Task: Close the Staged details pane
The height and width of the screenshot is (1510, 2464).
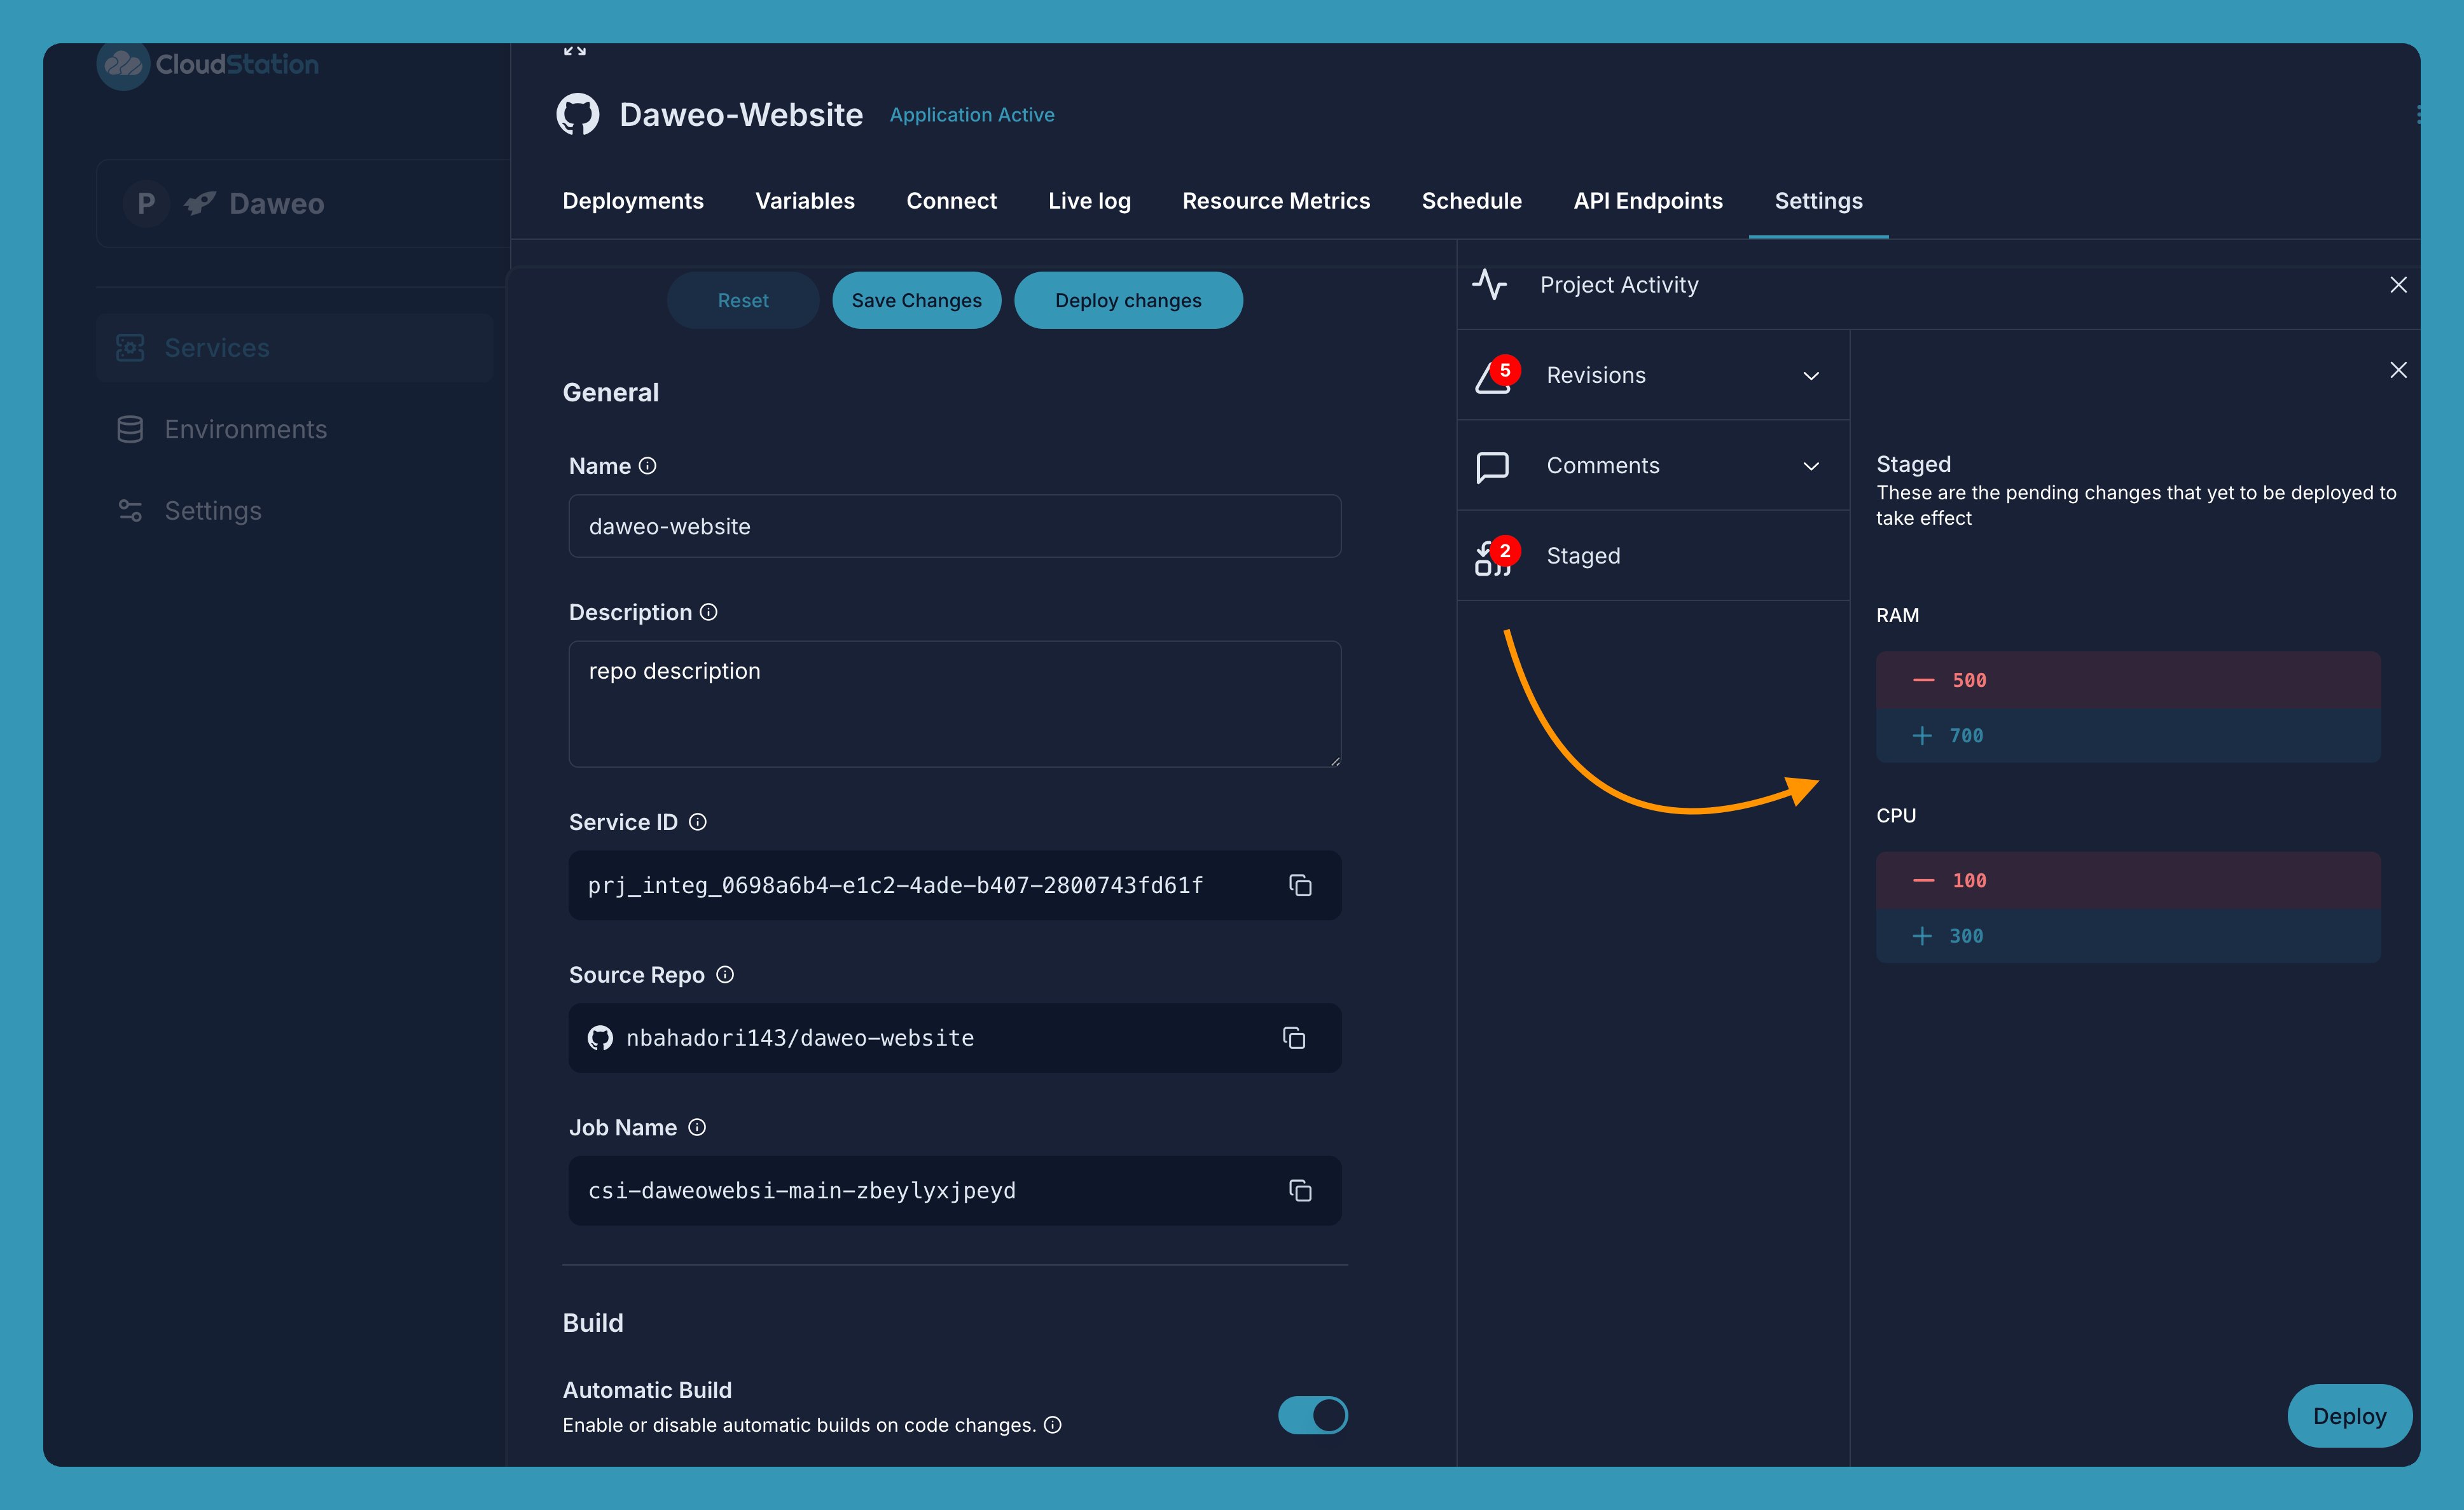Action: pyautogui.click(x=2398, y=370)
